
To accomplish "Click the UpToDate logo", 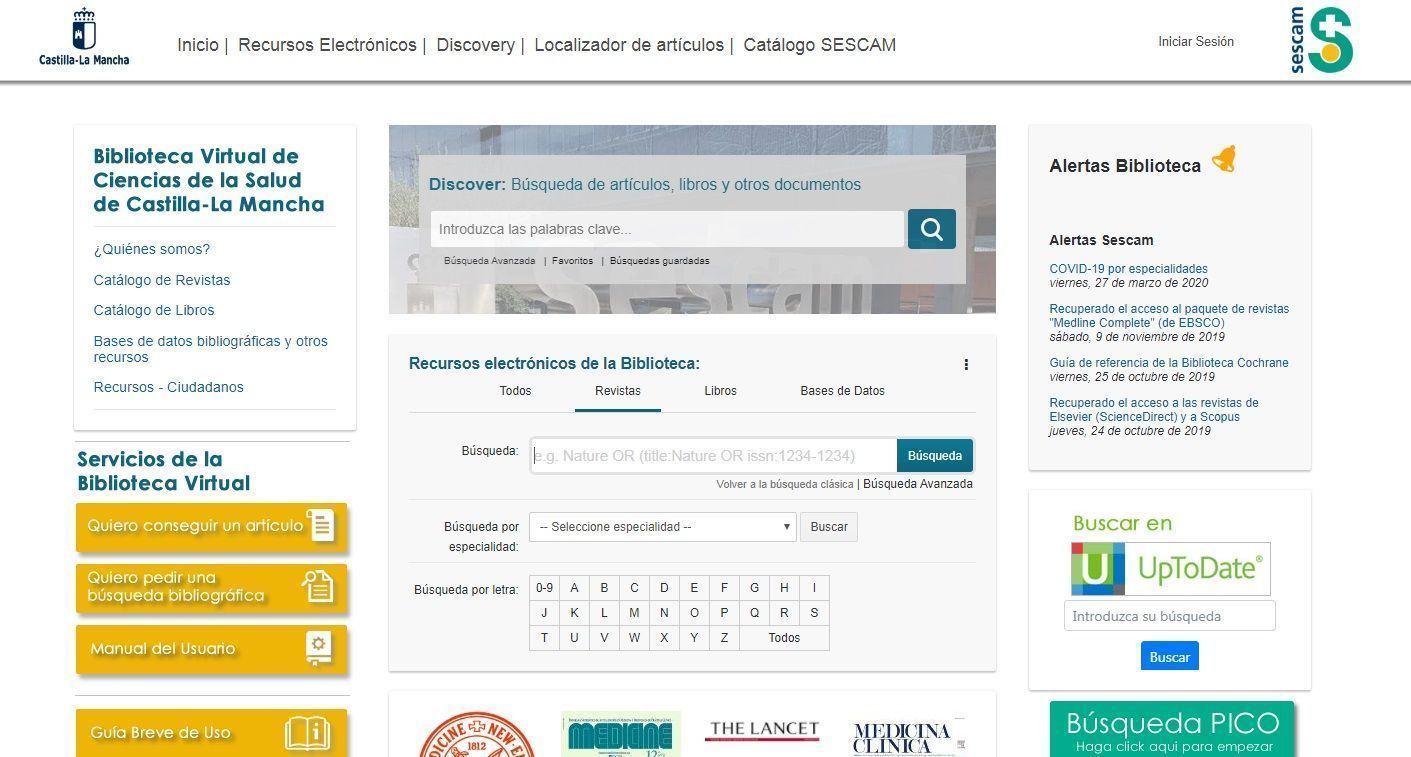I will (x=1170, y=569).
